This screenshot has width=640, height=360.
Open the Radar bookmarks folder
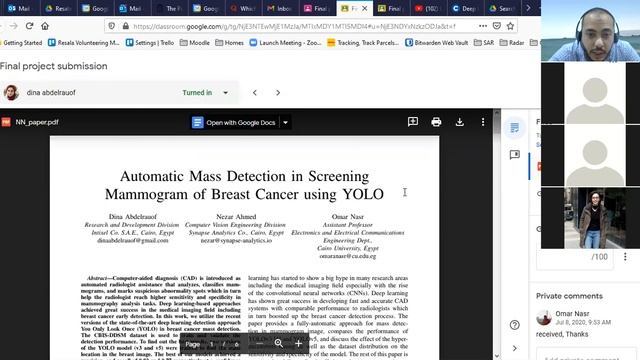(512, 42)
